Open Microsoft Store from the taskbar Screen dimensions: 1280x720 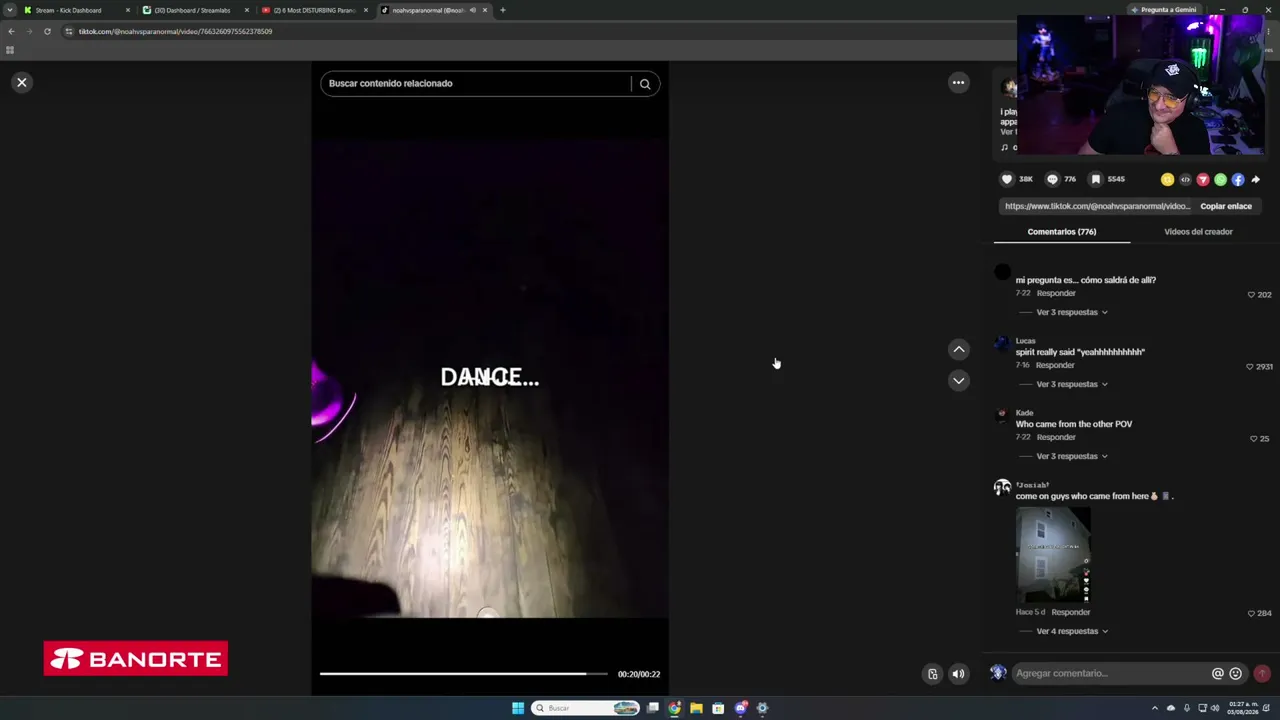pyautogui.click(x=718, y=708)
